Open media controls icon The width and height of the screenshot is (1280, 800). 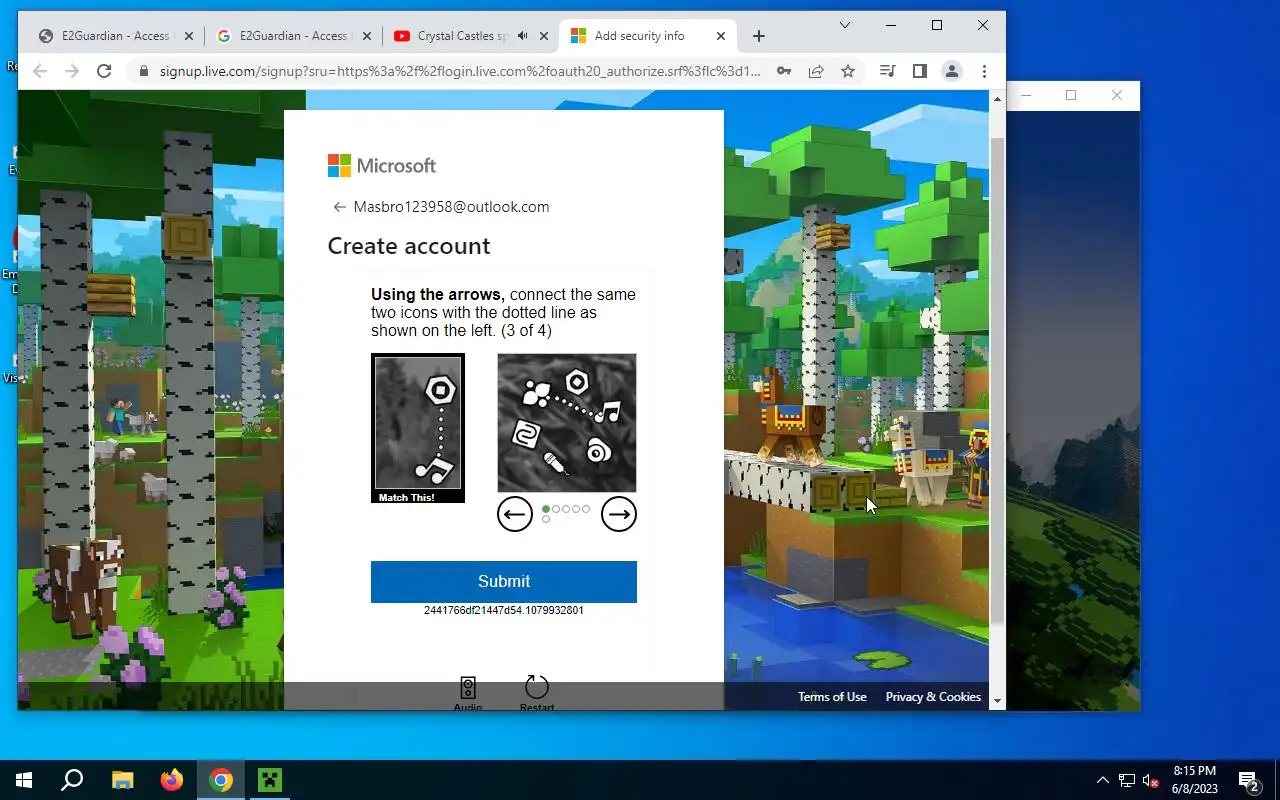pos(887,71)
